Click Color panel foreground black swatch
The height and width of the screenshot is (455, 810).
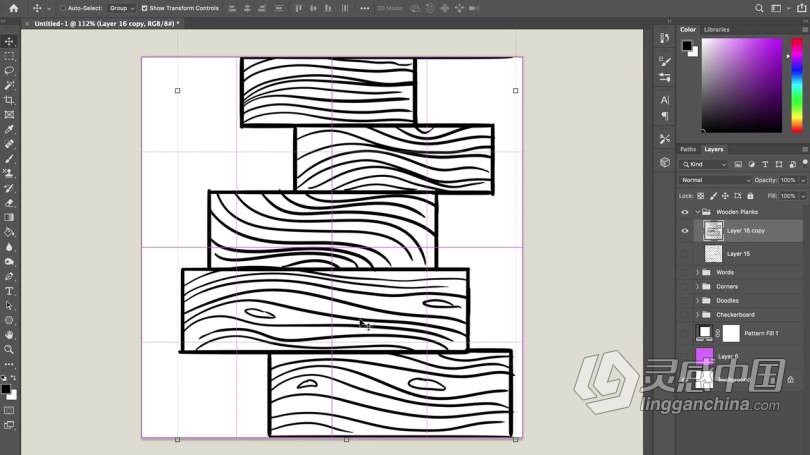click(x=687, y=45)
